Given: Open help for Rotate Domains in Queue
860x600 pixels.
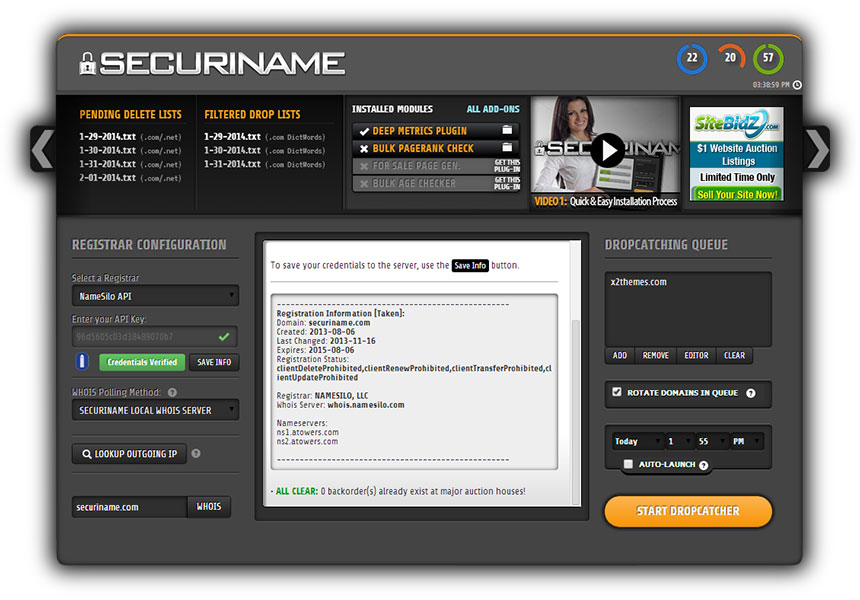Looking at the screenshot, I should point(751,393).
